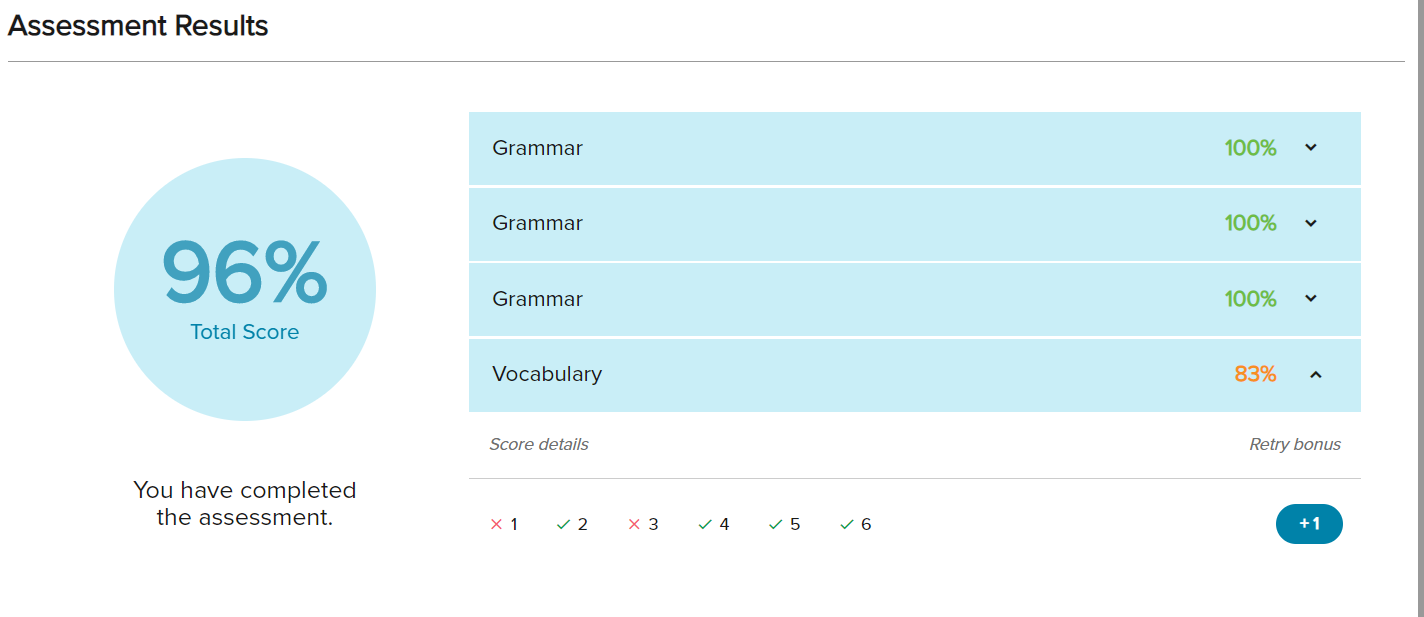Click the 83% Vocabulary score
This screenshot has height=617, width=1424.
coord(1255,374)
